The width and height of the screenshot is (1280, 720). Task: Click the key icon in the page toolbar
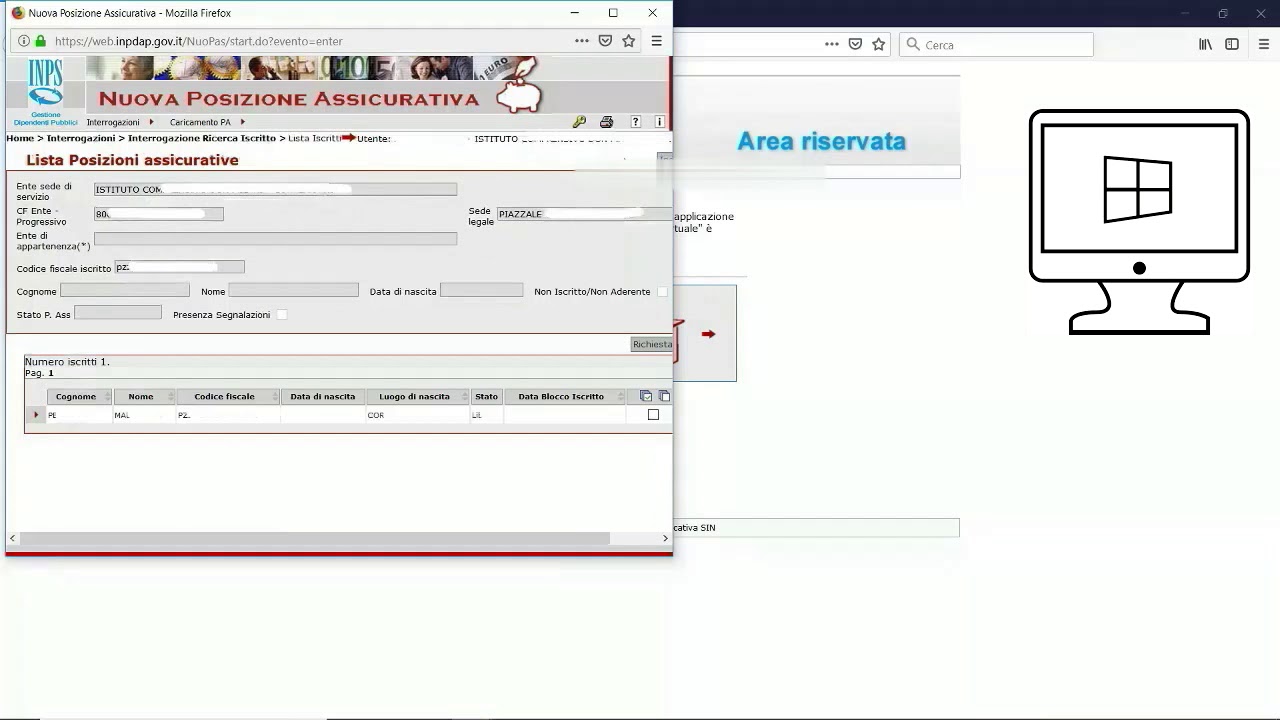coord(579,122)
